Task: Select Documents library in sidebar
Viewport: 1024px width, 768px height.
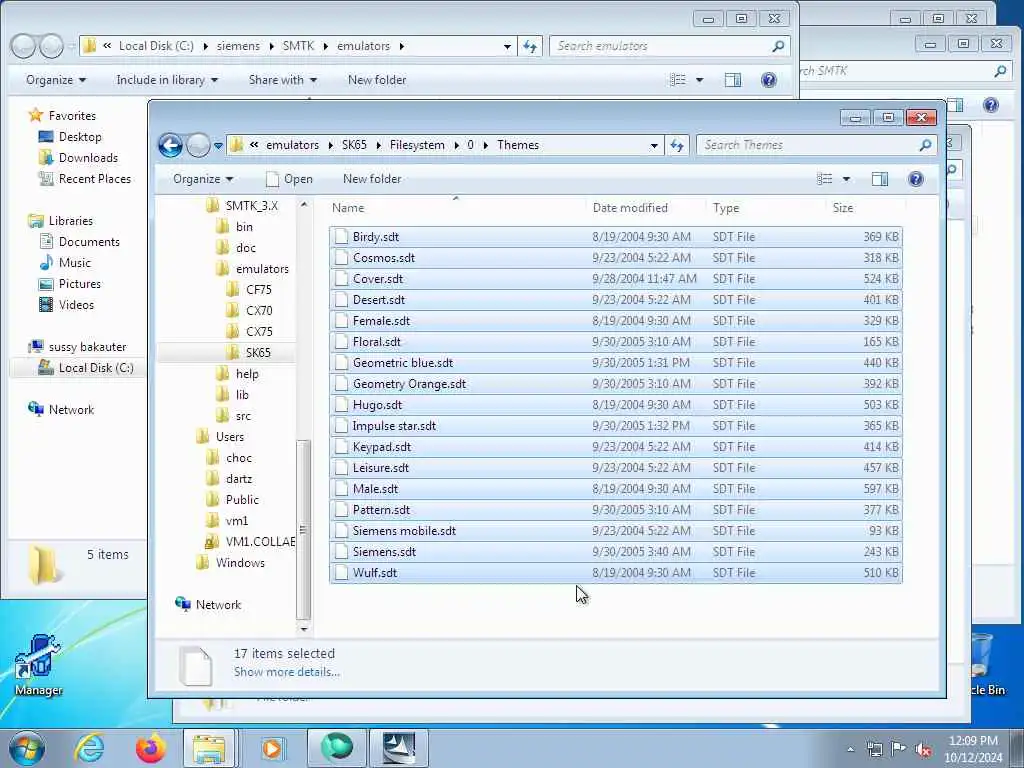Action: (79, 242)
